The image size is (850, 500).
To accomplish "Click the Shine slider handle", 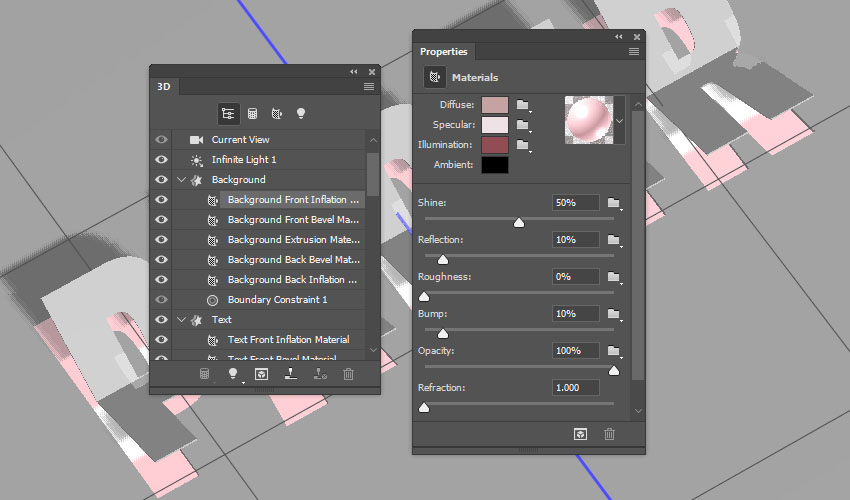I will 519,222.
